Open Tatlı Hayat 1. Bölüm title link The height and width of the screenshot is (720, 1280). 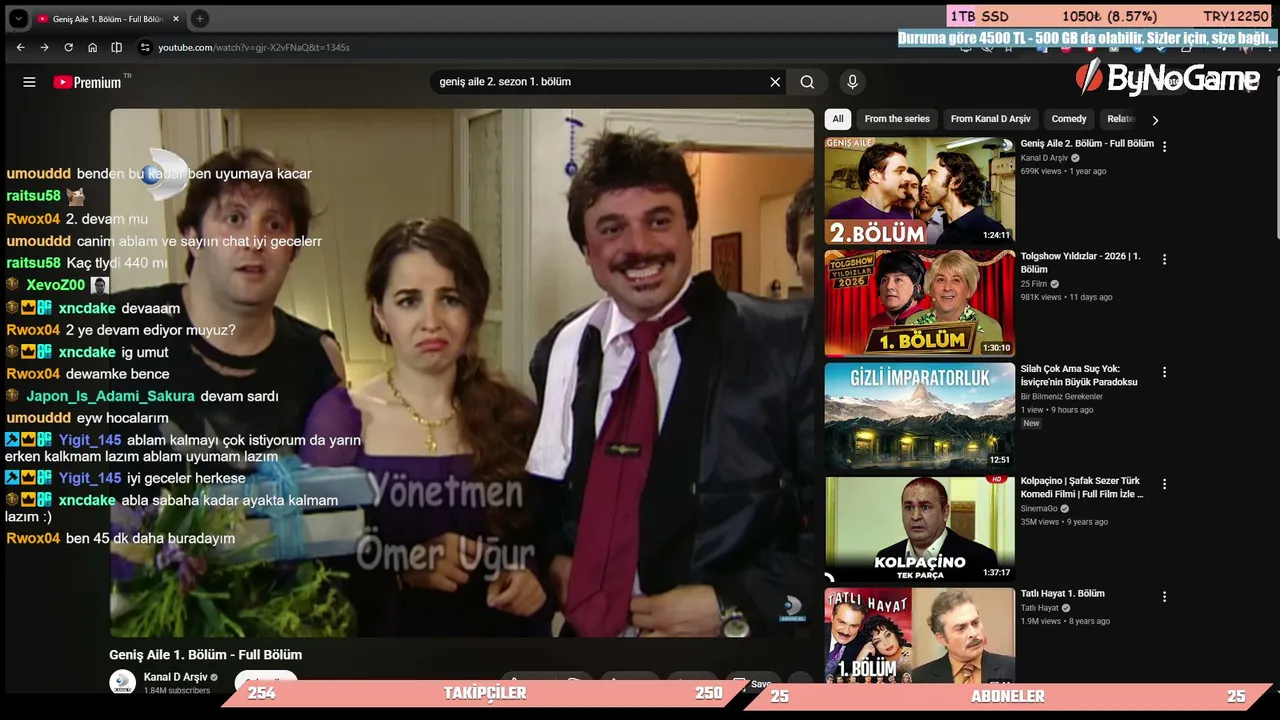pos(1062,594)
